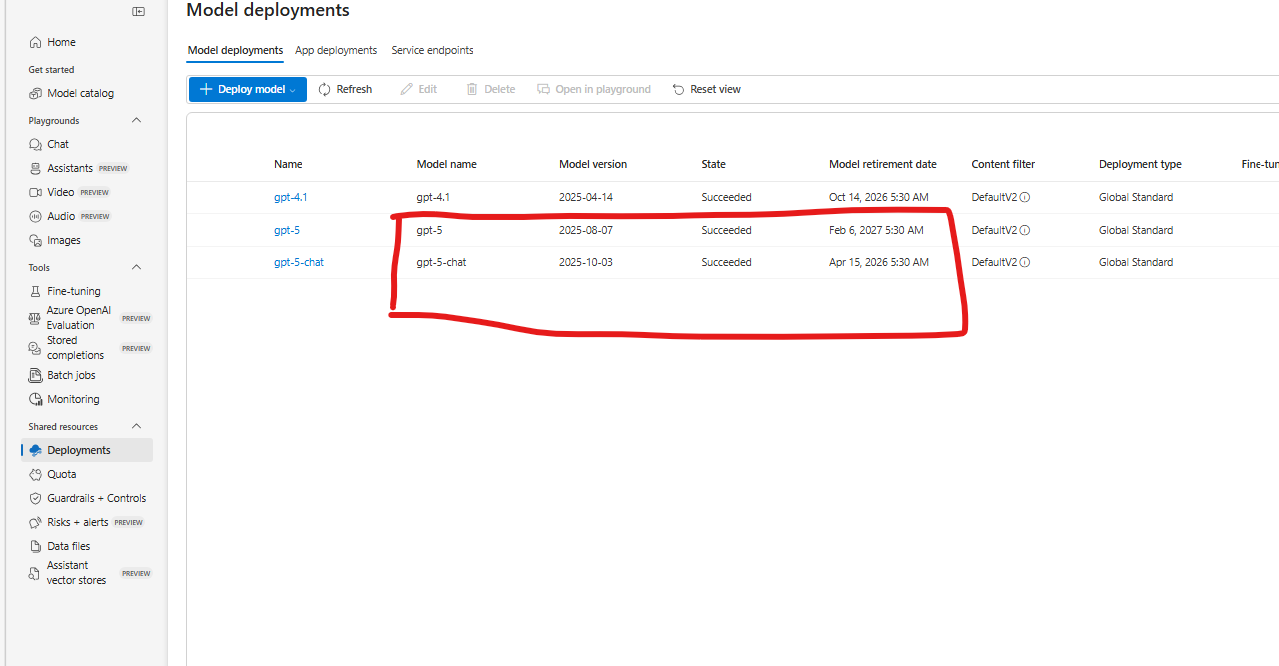This screenshot has width=1279, height=666.
Task: Open Monitoring icon in sidebar
Action: (36, 399)
